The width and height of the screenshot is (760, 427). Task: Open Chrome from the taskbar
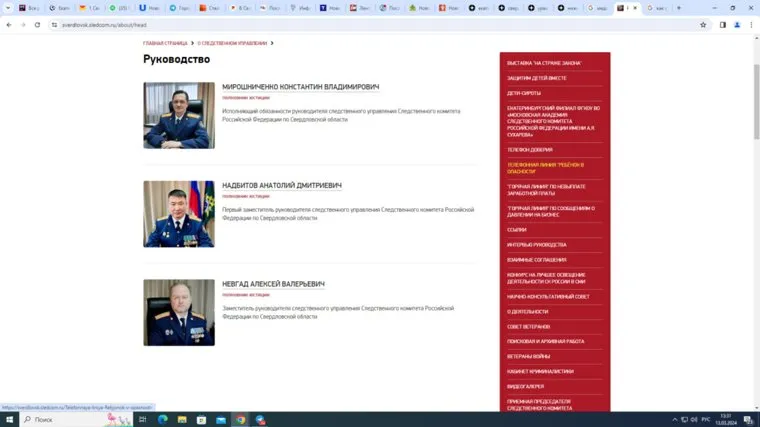pos(240,419)
